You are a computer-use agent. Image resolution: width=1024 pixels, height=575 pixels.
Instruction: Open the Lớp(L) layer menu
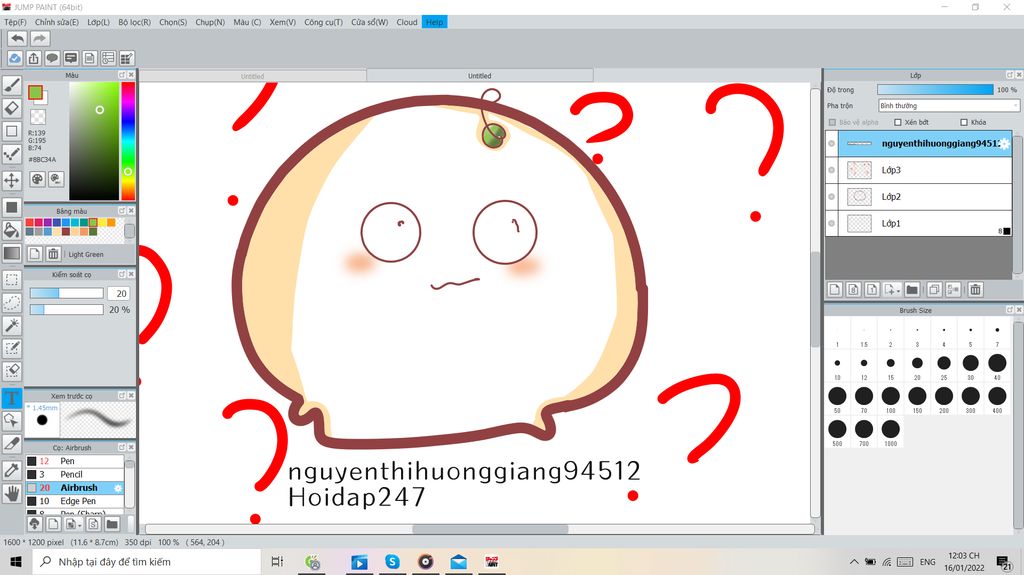pos(99,22)
